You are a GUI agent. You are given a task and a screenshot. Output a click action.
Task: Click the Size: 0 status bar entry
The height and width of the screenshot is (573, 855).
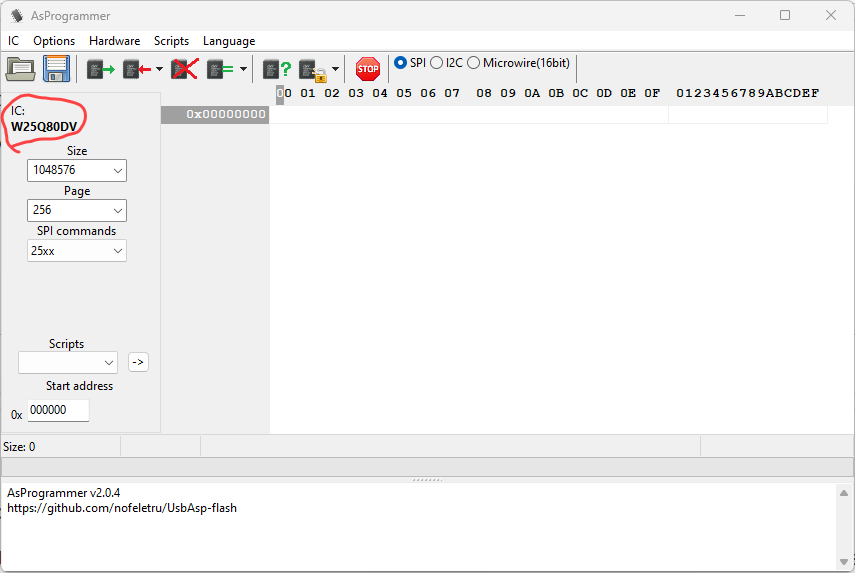point(19,447)
